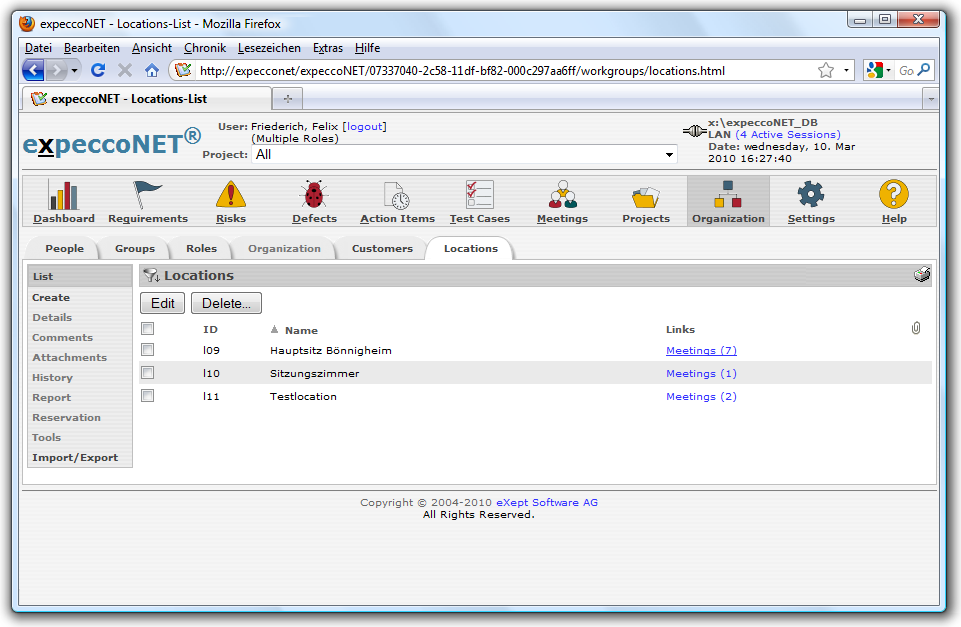Reload the page with the browser refresh icon
Image resolution: width=961 pixels, height=627 pixels.
[98, 70]
